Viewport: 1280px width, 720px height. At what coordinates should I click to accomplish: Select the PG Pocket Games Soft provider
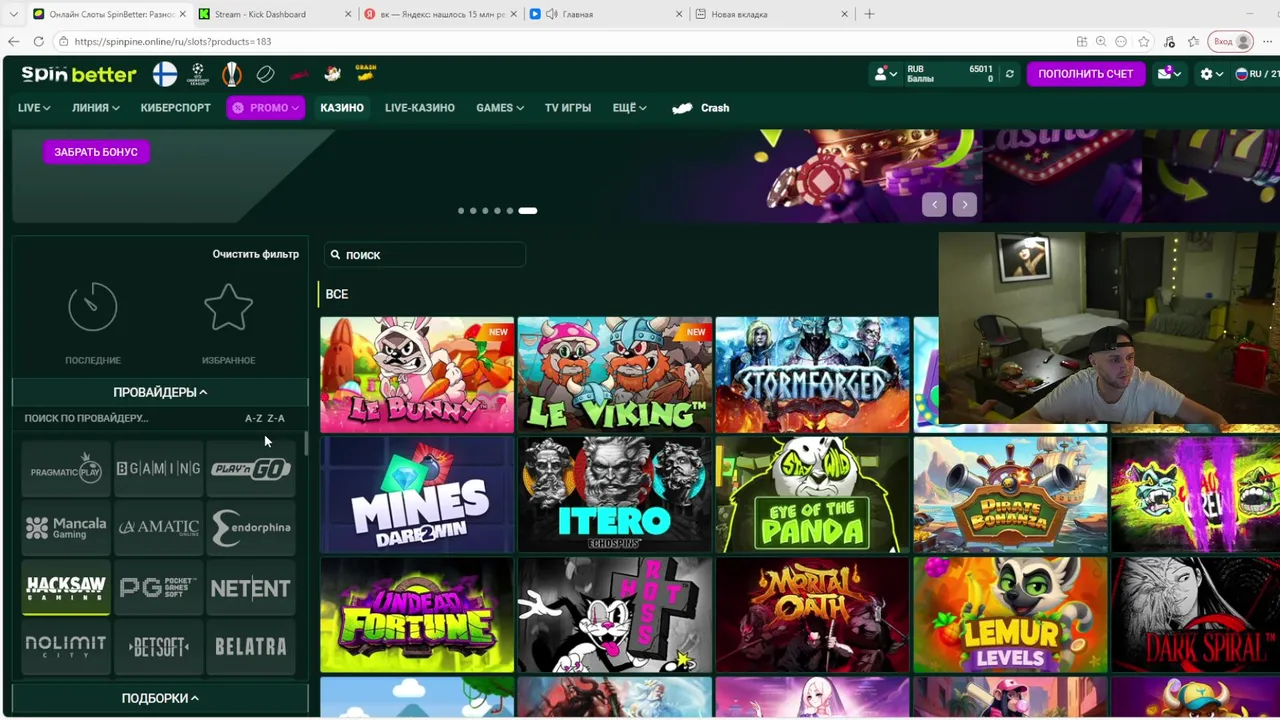[x=158, y=588]
